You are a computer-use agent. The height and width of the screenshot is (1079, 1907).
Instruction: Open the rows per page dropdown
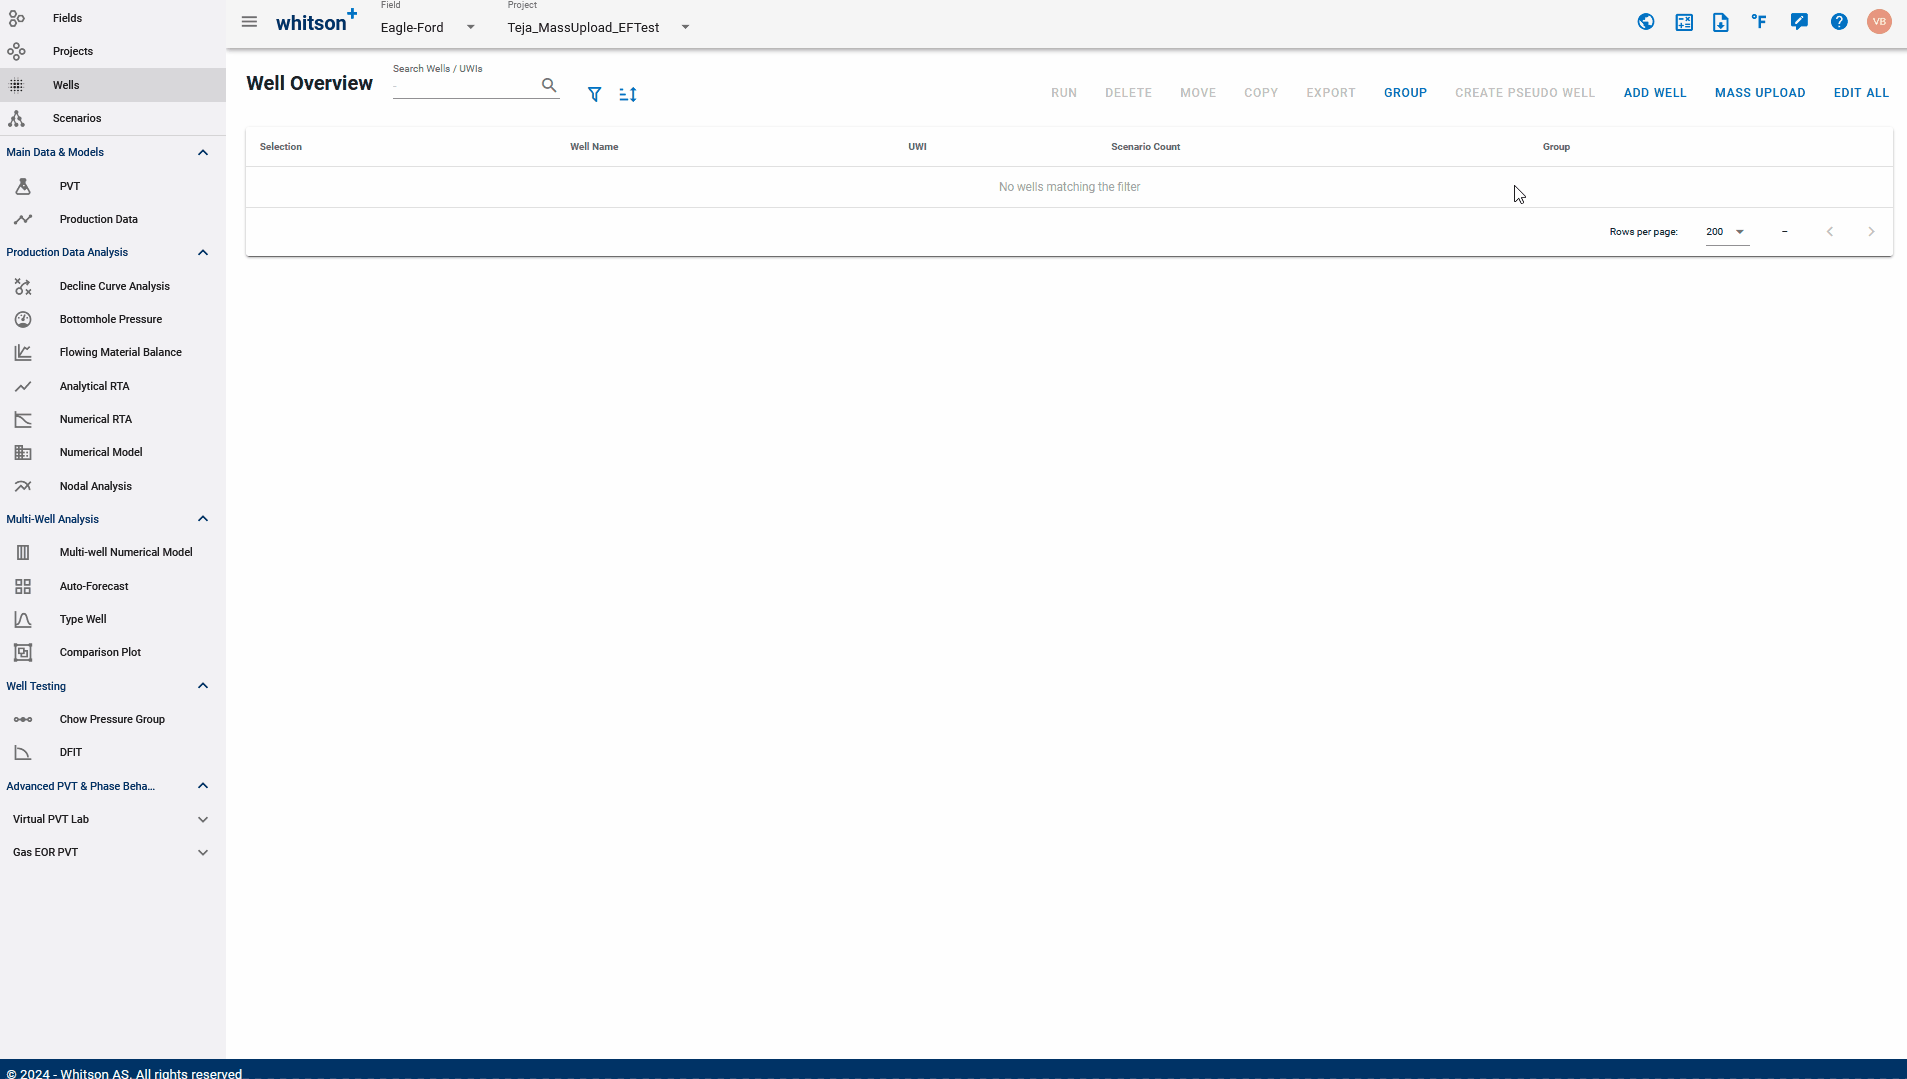1726,232
